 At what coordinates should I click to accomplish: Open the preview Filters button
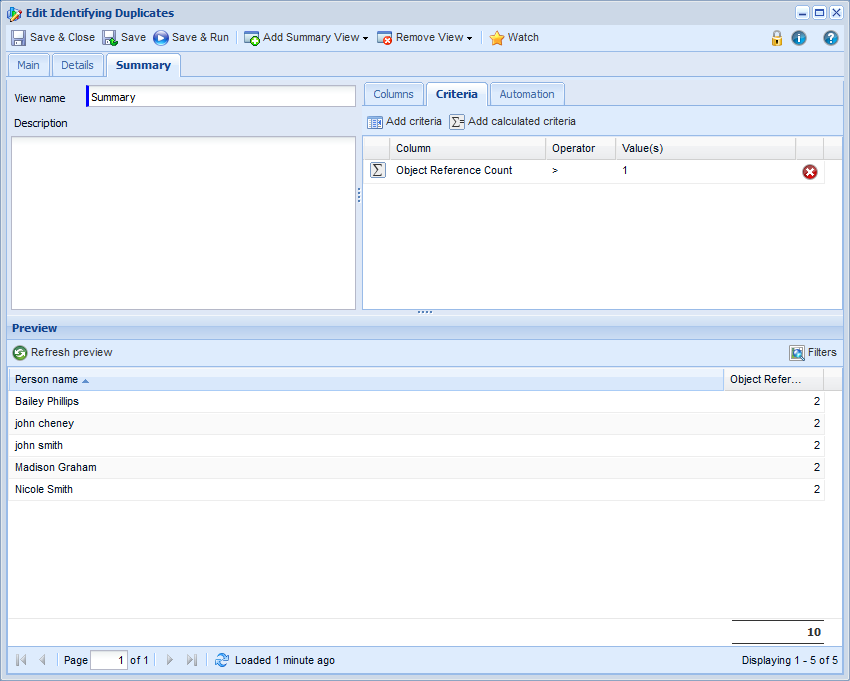click(813, 352)
